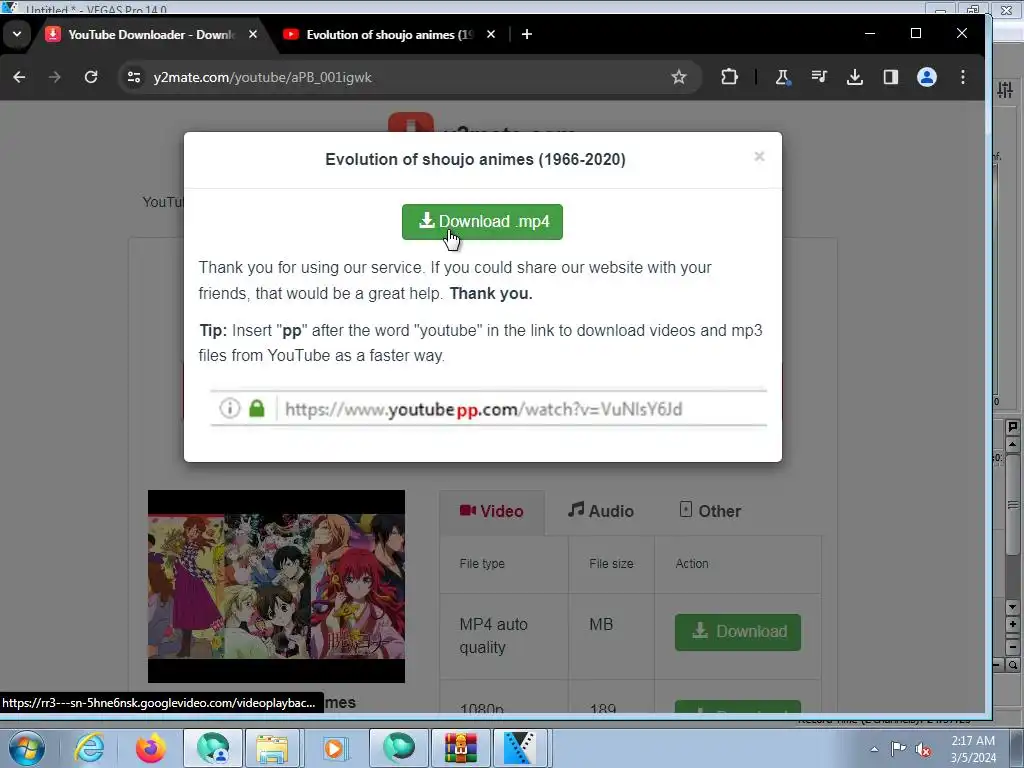Click the "File type" column header text
This screenshot has width=1024, height=768.
point(482,564)
